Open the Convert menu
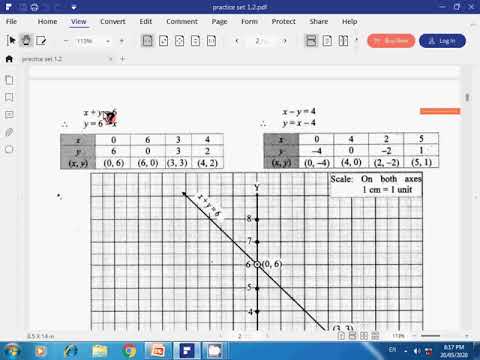The width and height of the screenshot is (480, 360). [113, 22]
